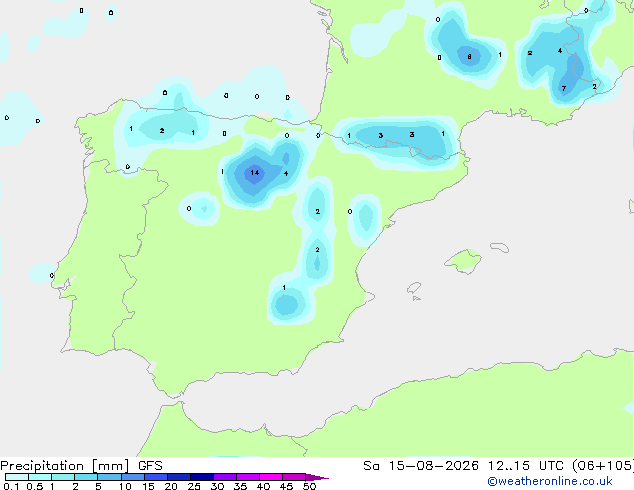This screenshot has width=634, height=490.
Task: Click the 30–35 mm purple legend box
Action: pyautogui.click(x=225, y=477)
